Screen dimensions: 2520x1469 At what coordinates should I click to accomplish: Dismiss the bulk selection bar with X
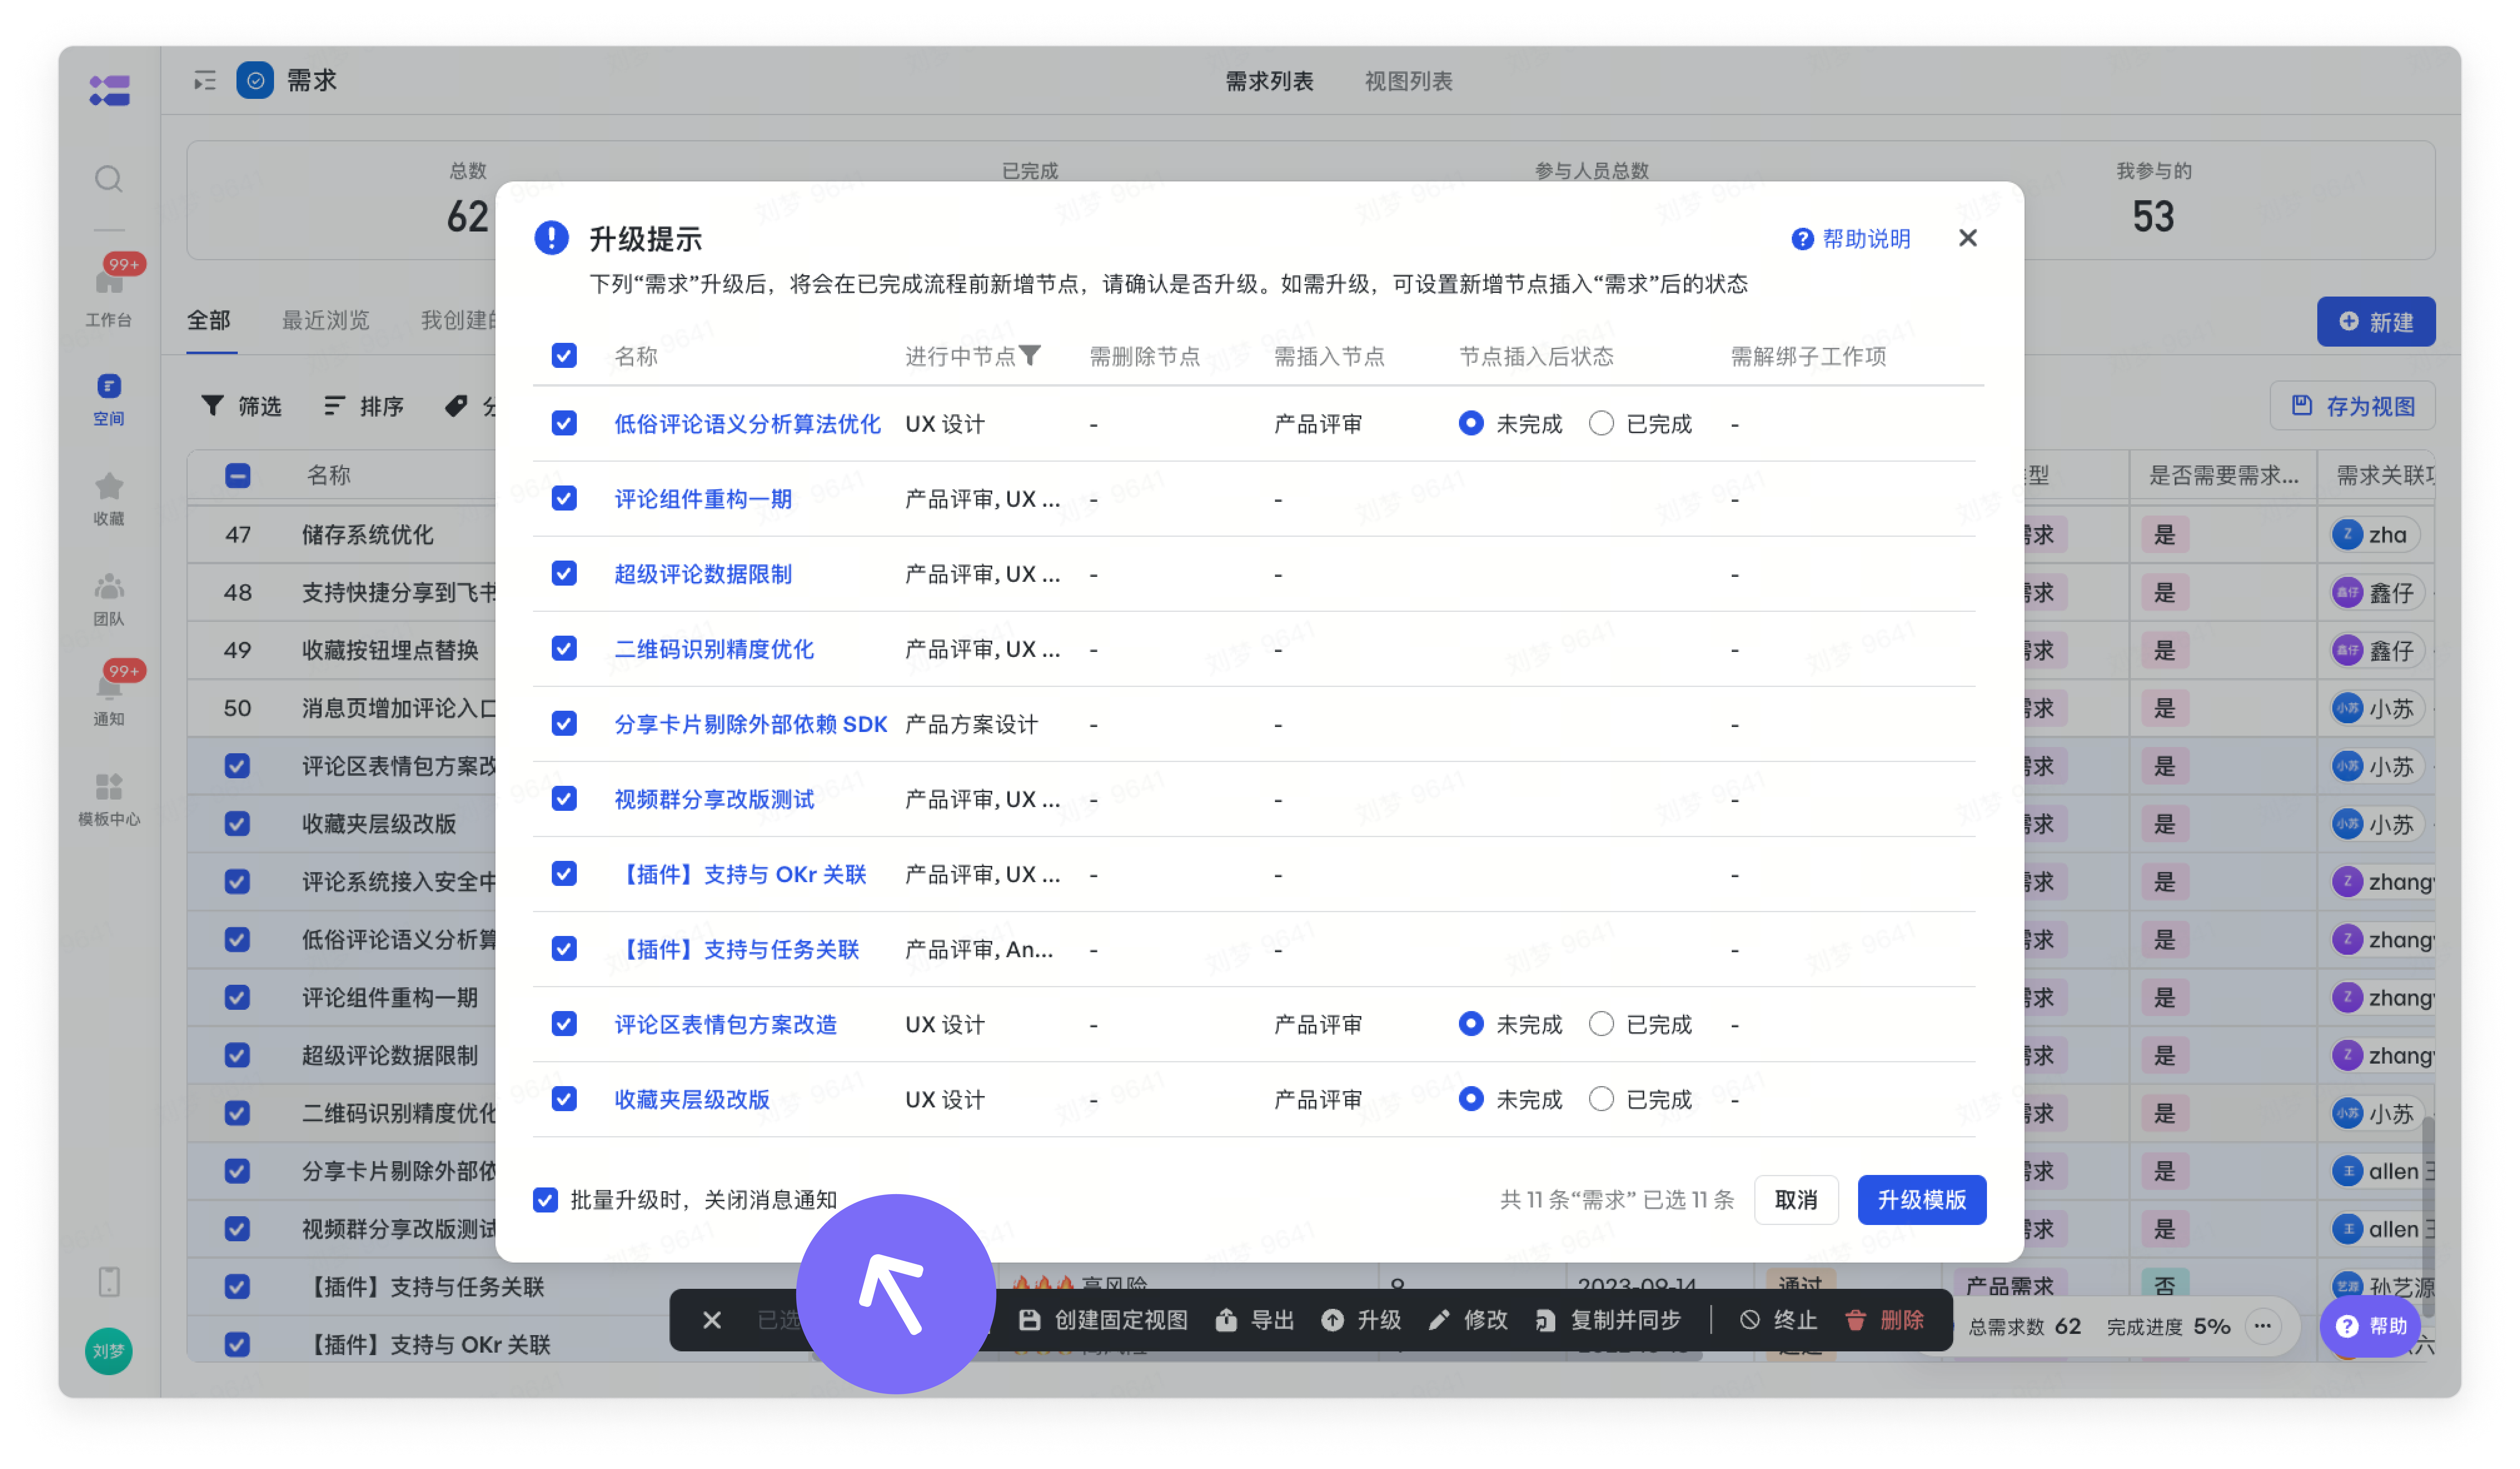(x=712, y=1320)
